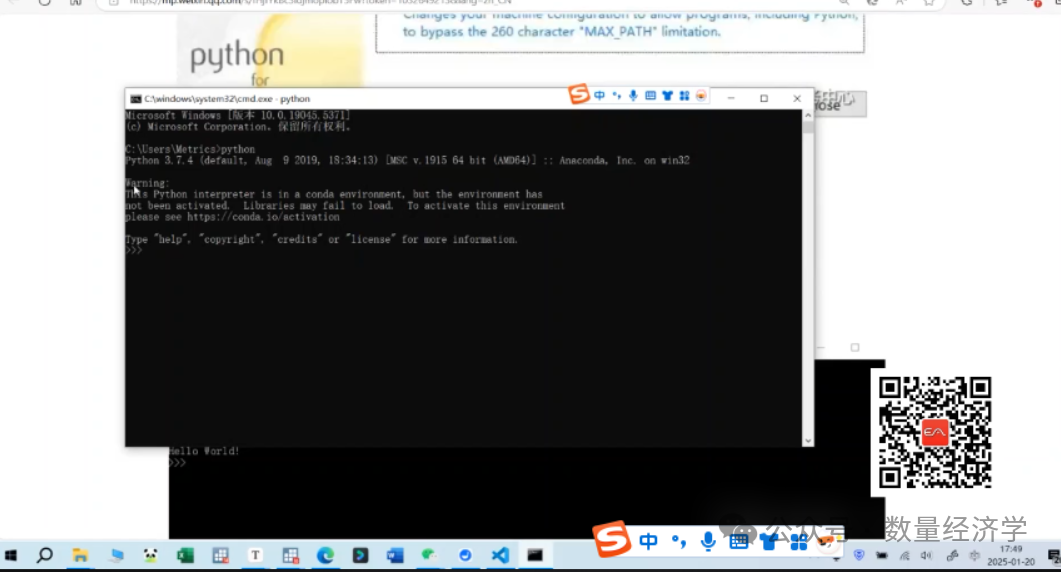The height and width of the screenshot is (572, 1061).
Task: Click the "C:\Users\Metrics>python" command line
Action: (x=190, y=149)
